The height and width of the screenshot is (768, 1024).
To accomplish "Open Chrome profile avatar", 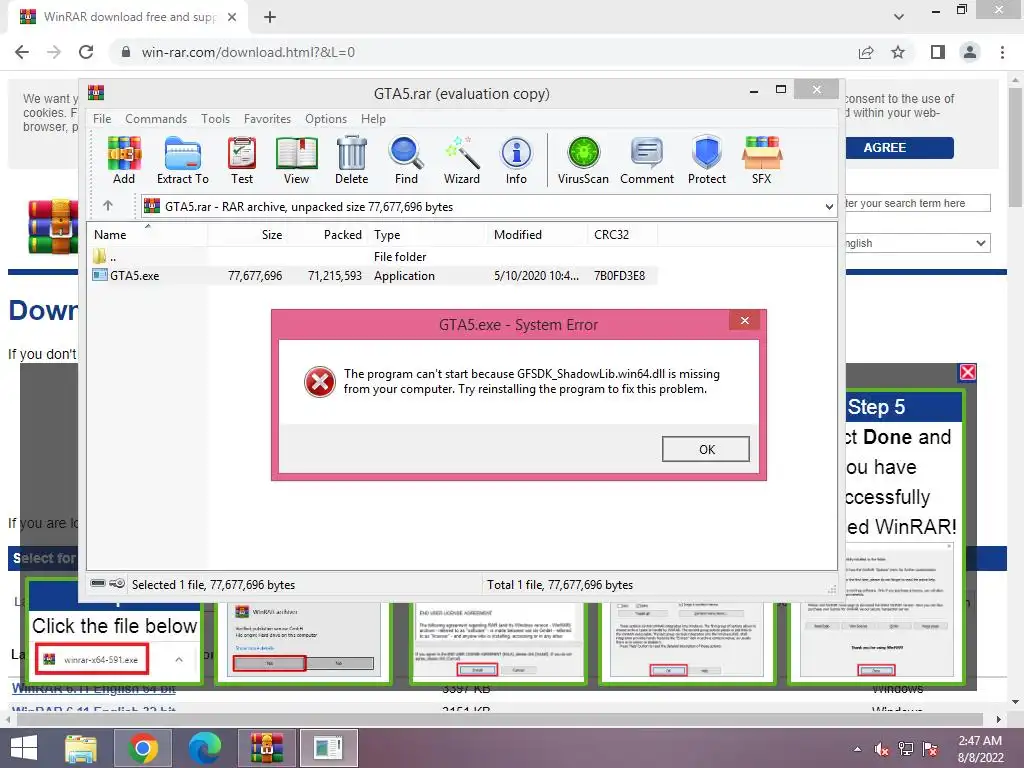I will 970,52.
